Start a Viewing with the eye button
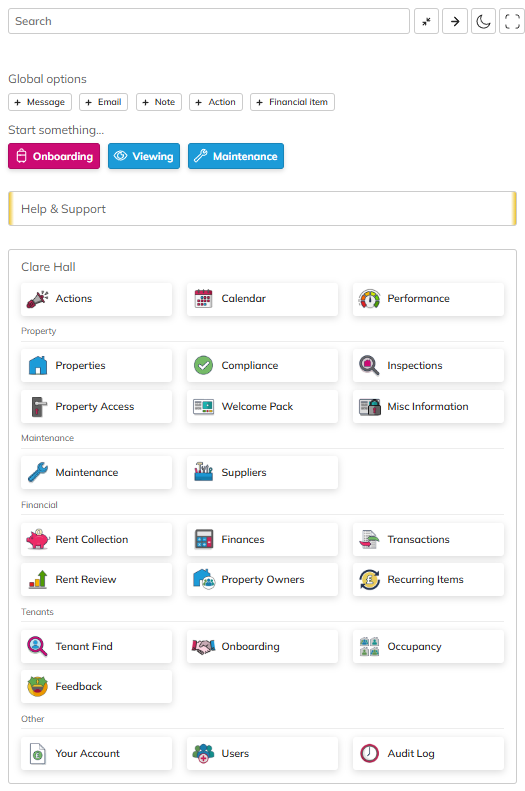Image resolution: width=525 pixels, height=791 pixels. click(x=144, y=156)
